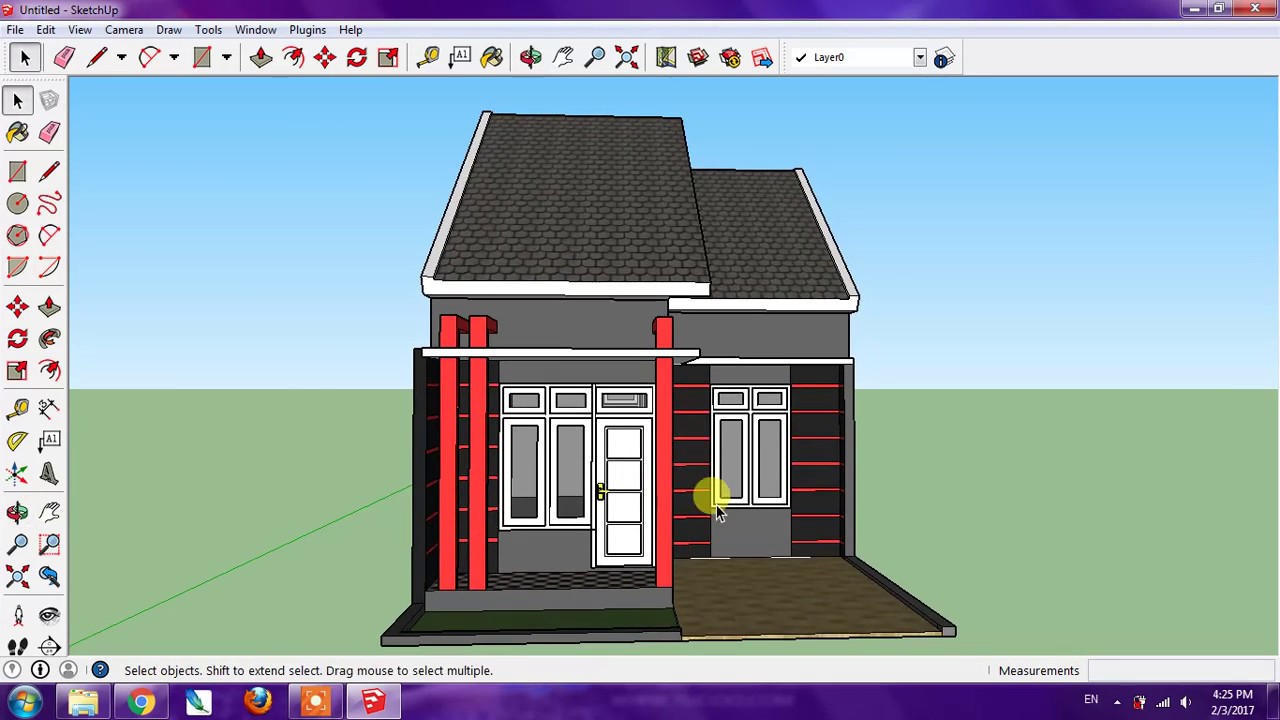Click the Share Component icon with blue arrow

pyautogui.click(x=762, y=57)
